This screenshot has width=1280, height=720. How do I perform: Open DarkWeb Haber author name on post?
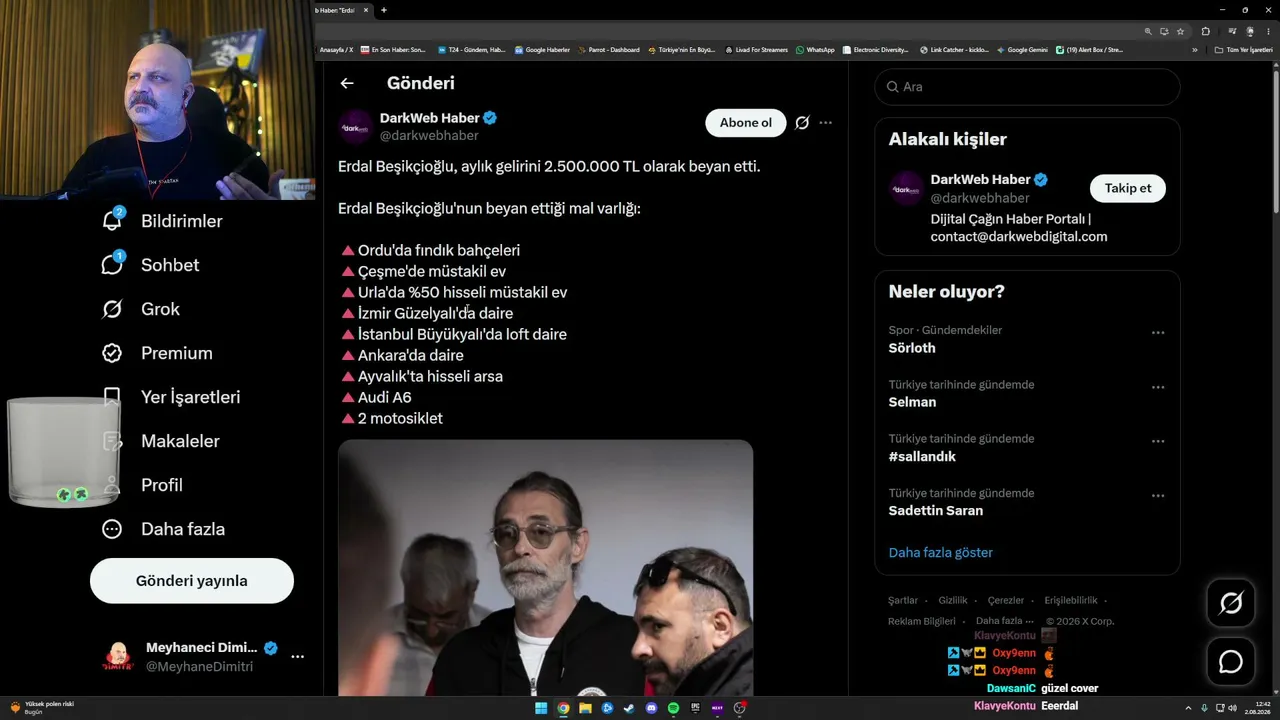430,118
